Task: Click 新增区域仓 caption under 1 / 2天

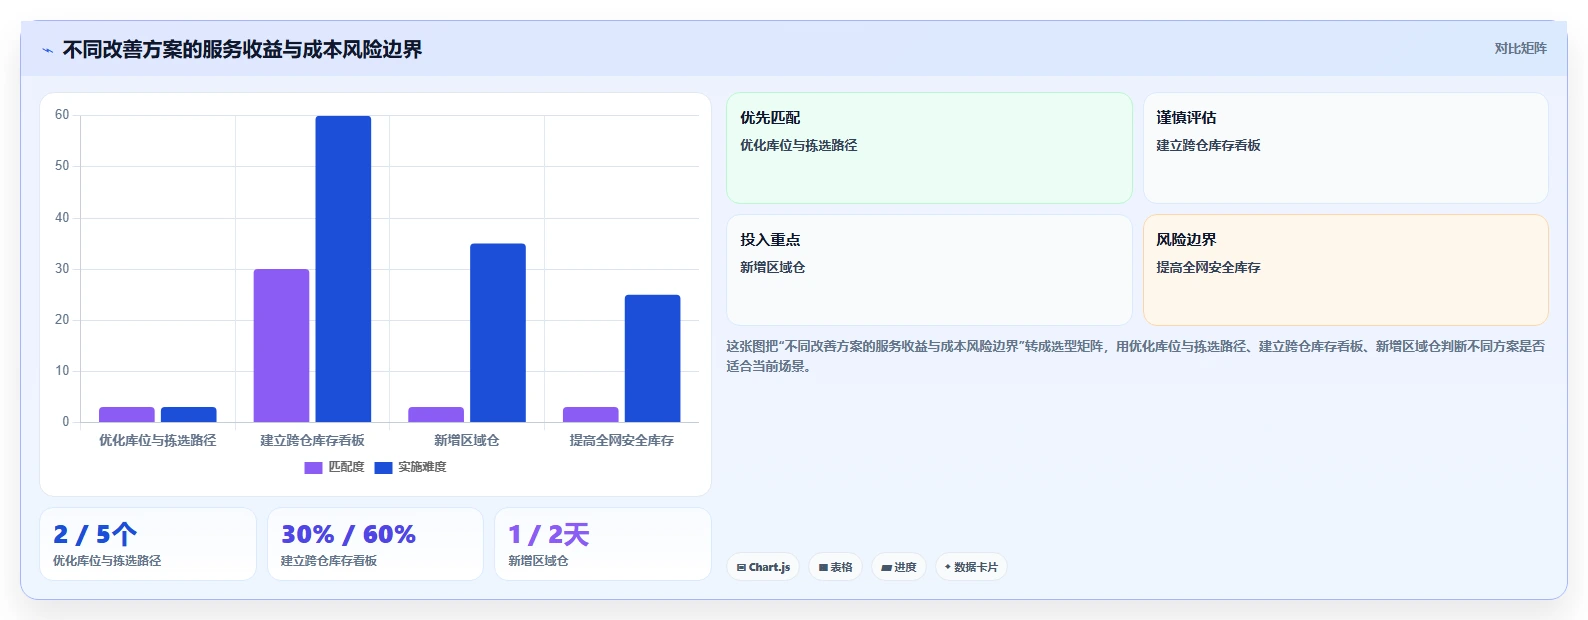Action: tap(538, 561)
